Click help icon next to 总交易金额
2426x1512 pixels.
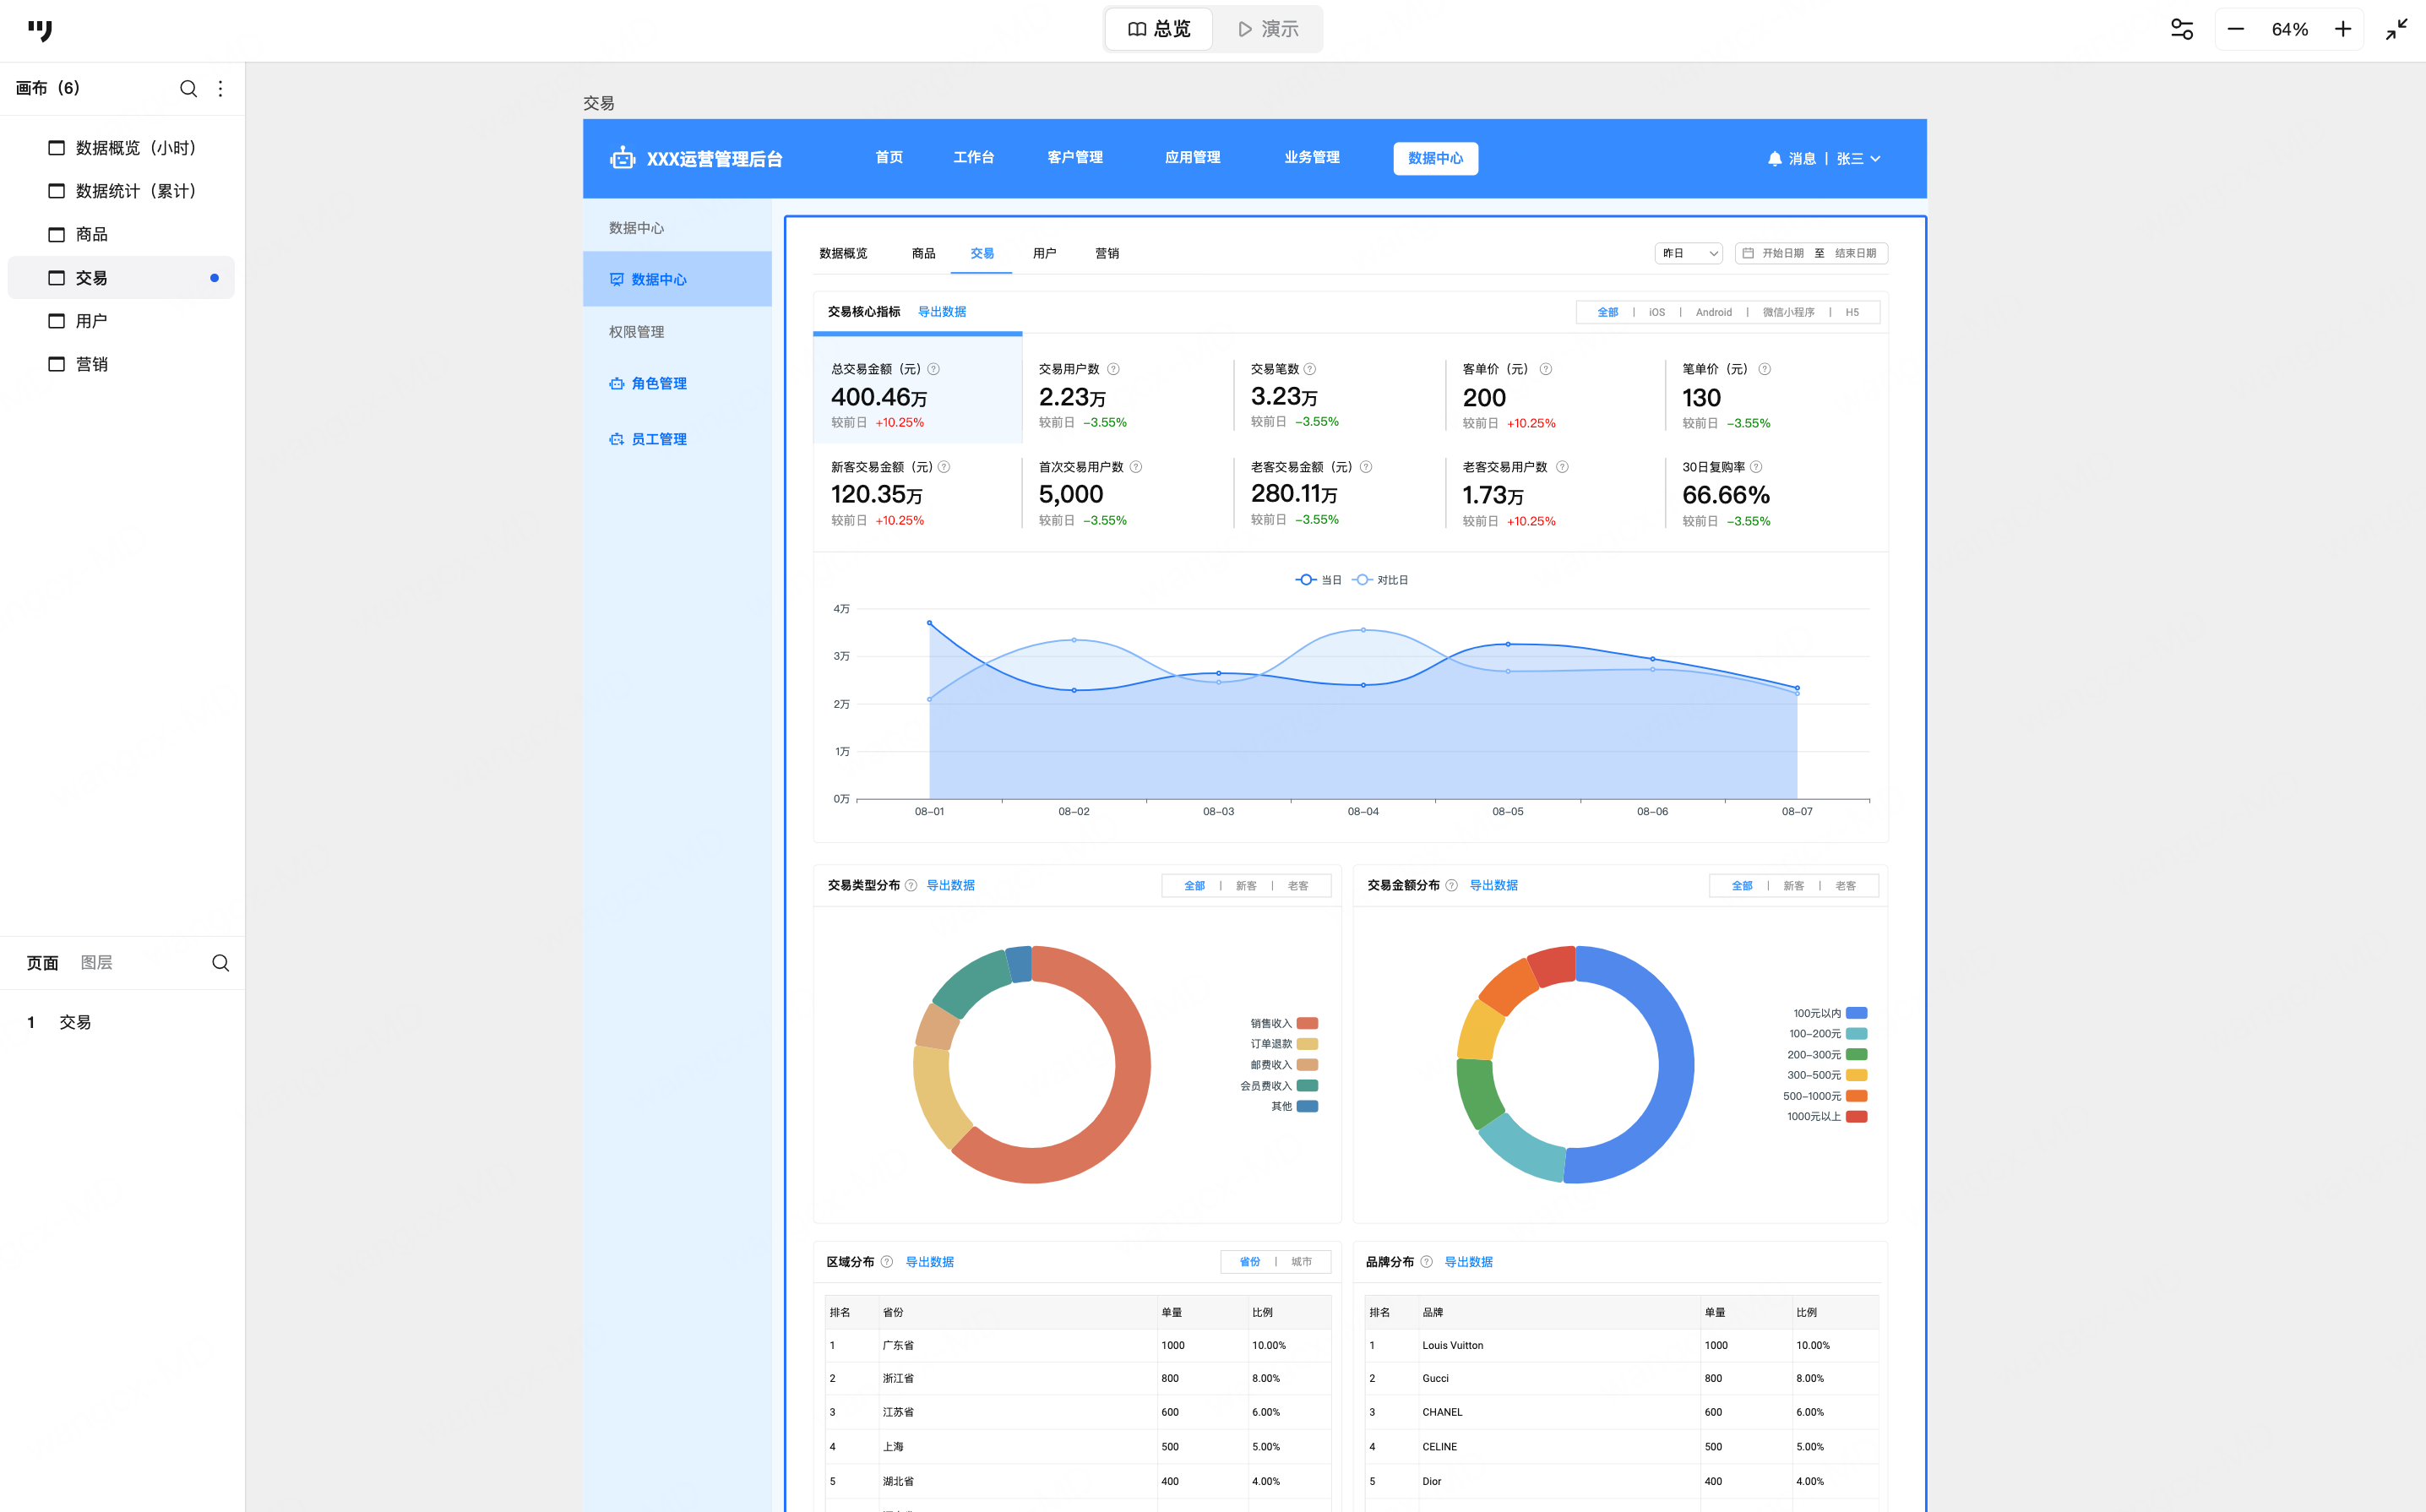[933, 369]
